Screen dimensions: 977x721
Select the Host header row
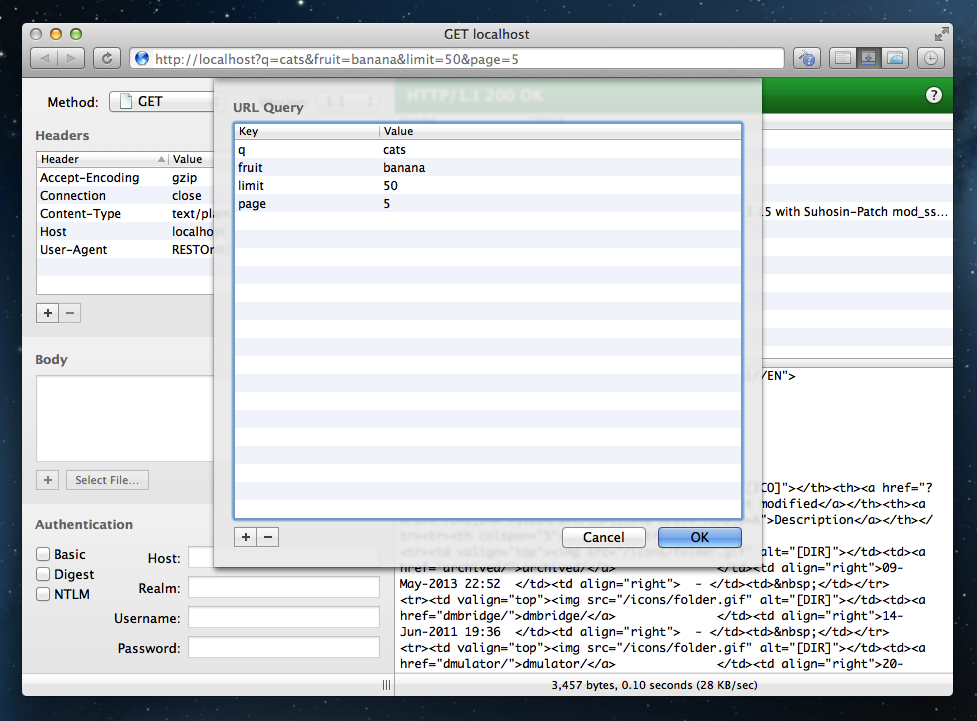point(125,232)
